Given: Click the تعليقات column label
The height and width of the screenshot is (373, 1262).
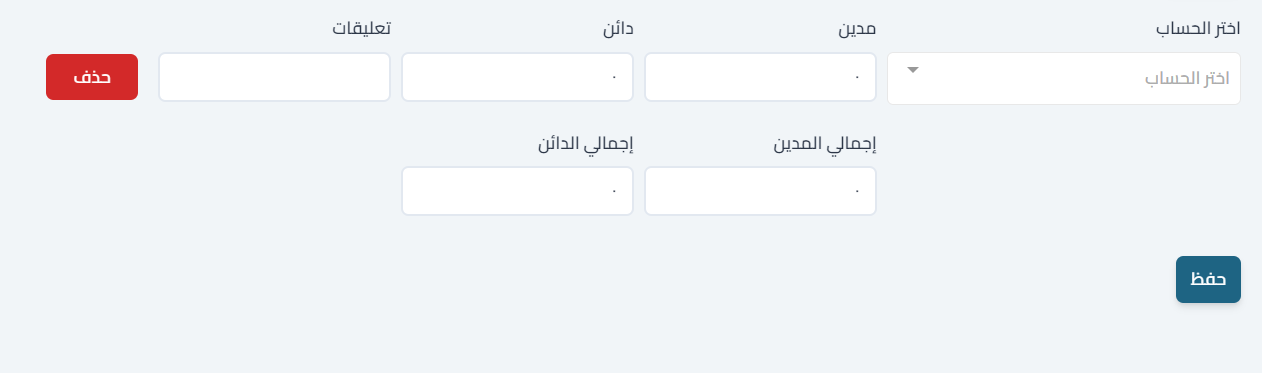Looking at the screenshot, I should (362, 29).
